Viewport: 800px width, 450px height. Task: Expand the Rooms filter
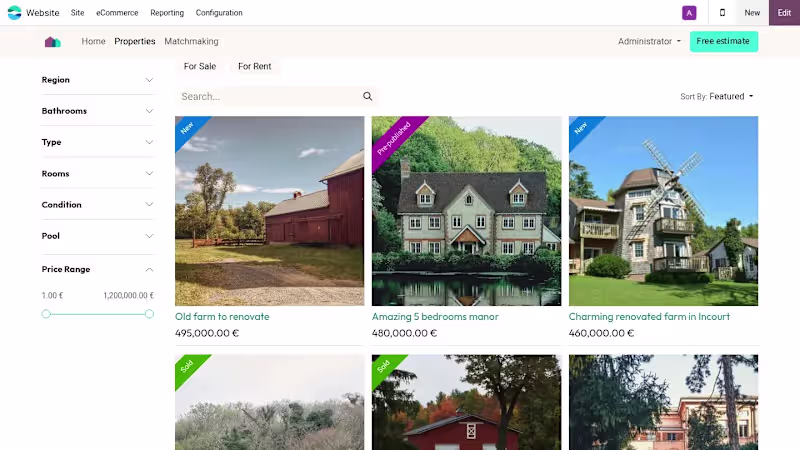coord(97,173)
